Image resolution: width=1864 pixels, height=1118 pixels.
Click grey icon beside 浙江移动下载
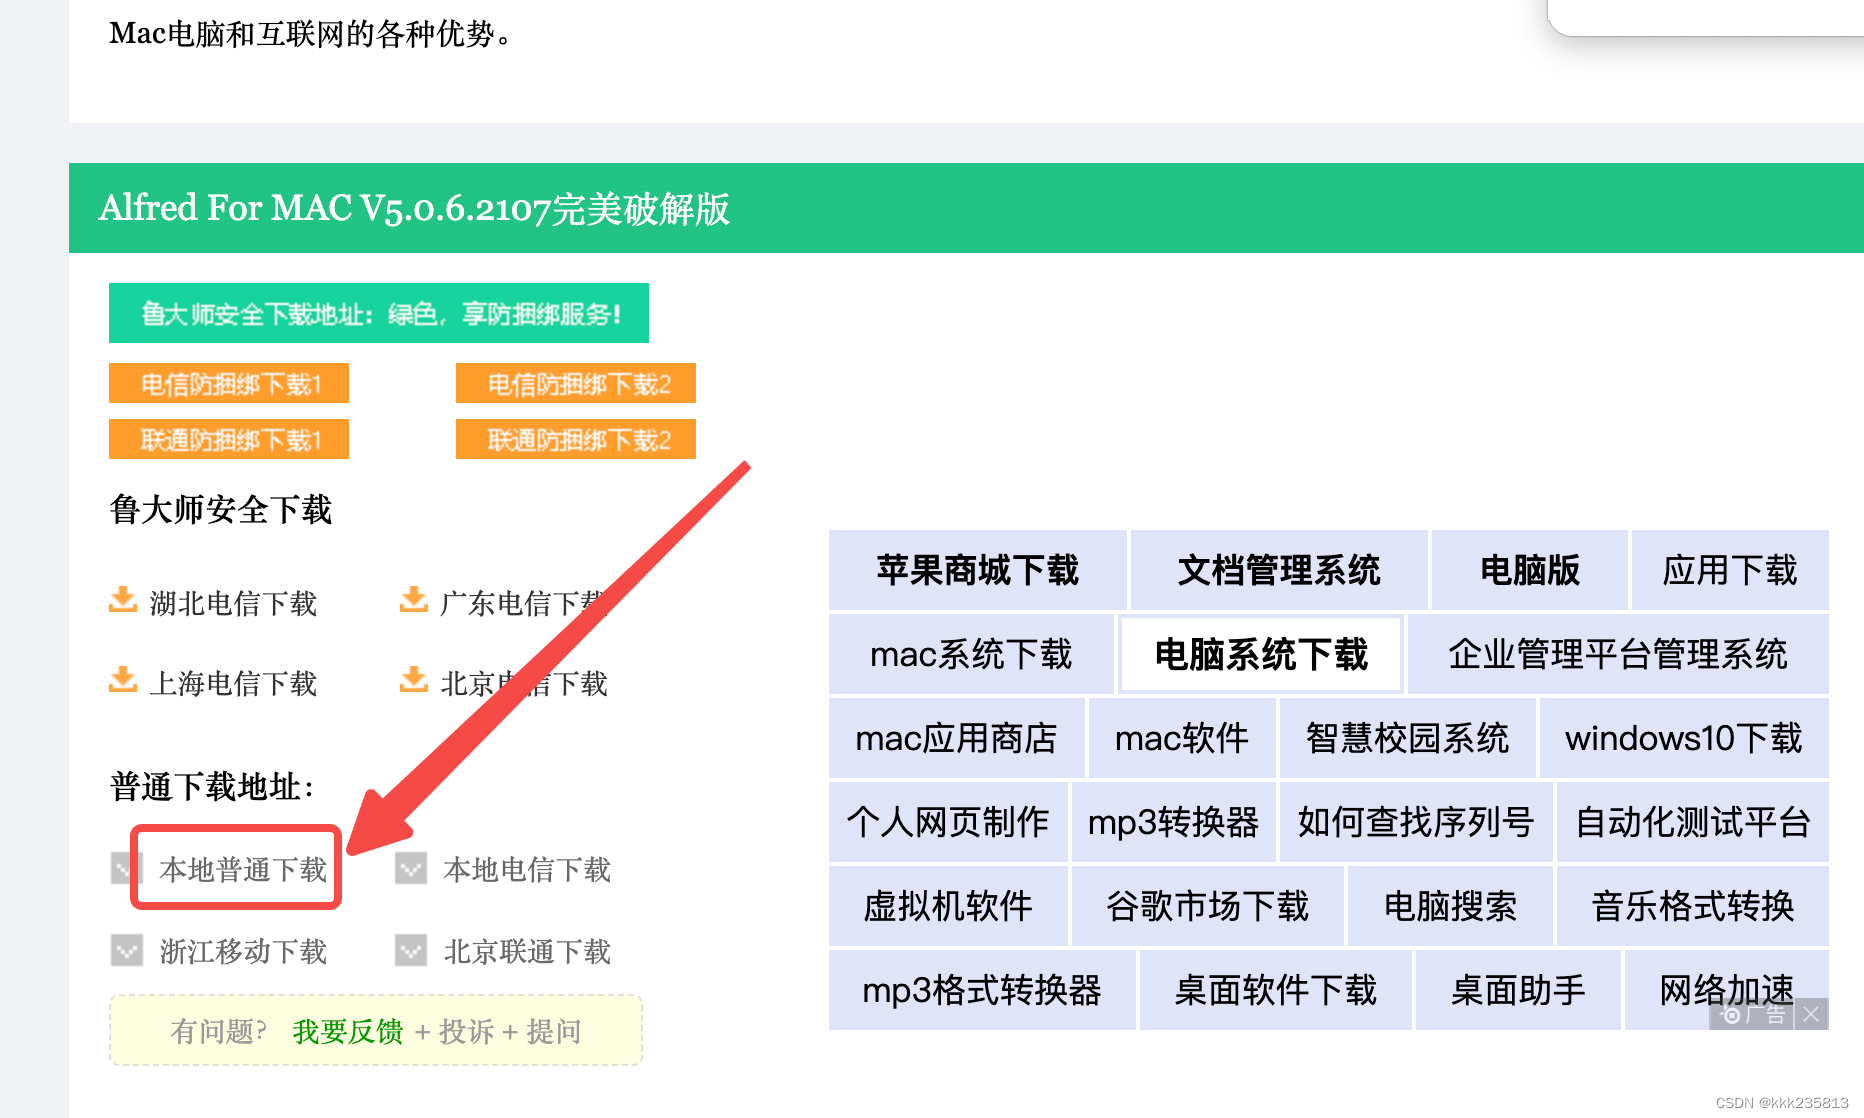tap(127, 950)
